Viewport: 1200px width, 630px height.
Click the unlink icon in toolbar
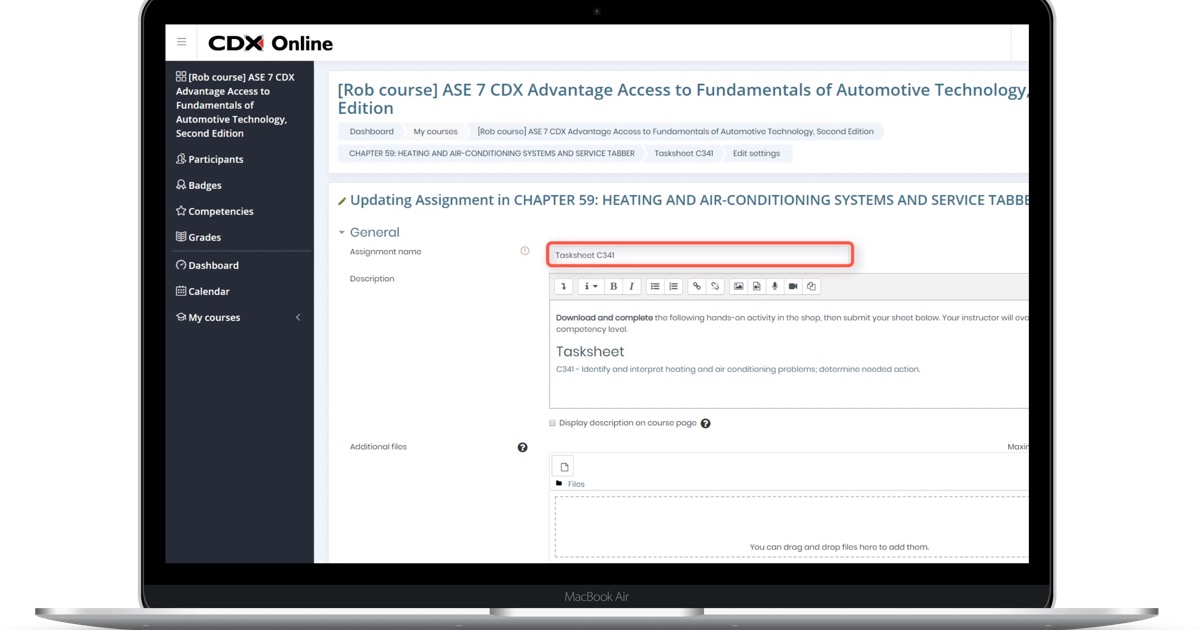(715, 287)
